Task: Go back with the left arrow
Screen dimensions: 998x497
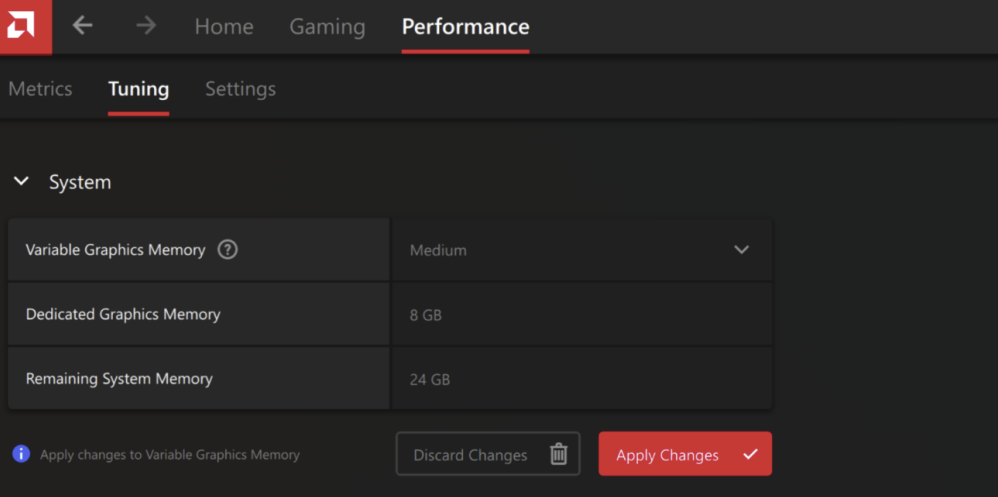Action: 83,26
